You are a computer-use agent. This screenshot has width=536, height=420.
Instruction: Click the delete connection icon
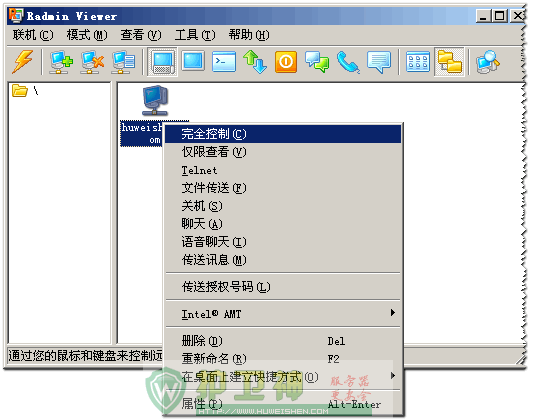pos(92,62)
